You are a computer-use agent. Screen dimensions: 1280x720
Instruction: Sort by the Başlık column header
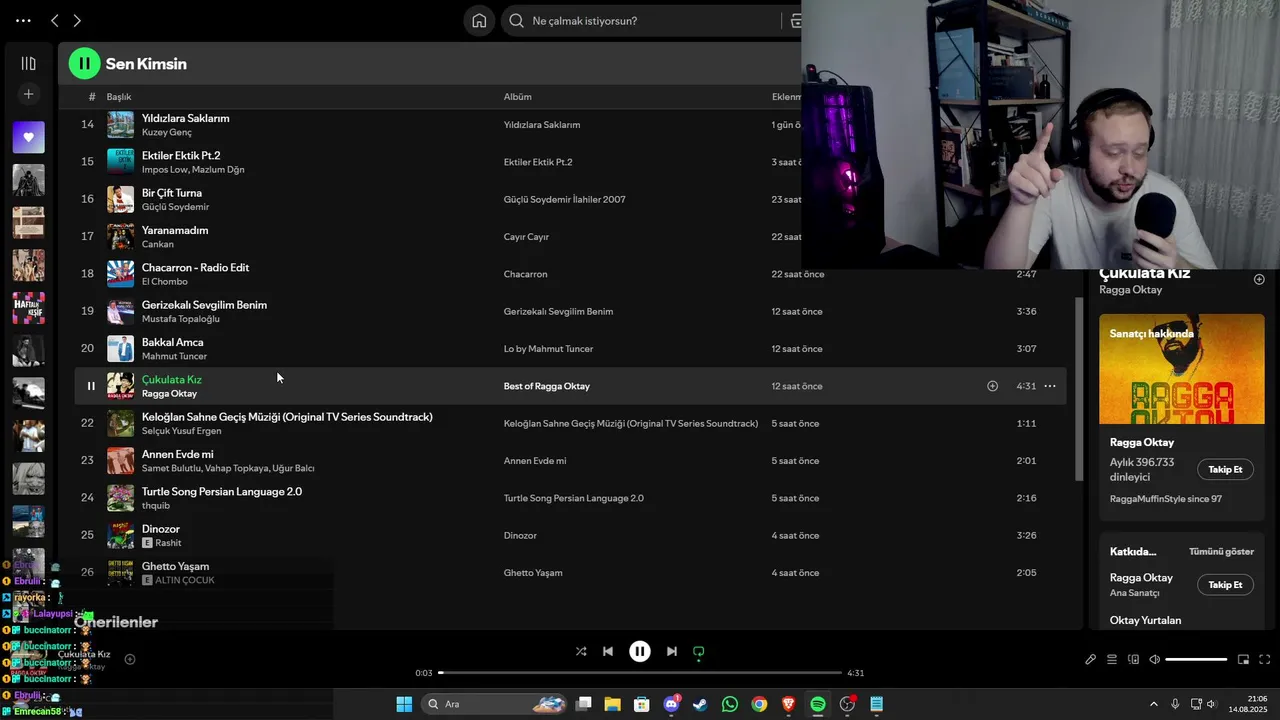[x=119, y=97]
